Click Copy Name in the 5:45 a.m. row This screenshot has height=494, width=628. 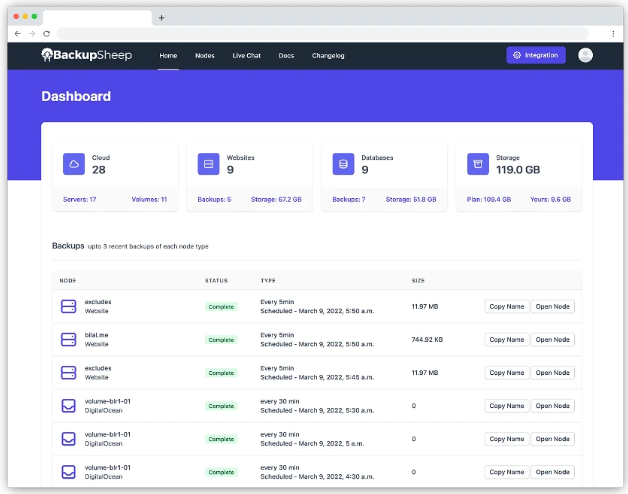(507, 373)
